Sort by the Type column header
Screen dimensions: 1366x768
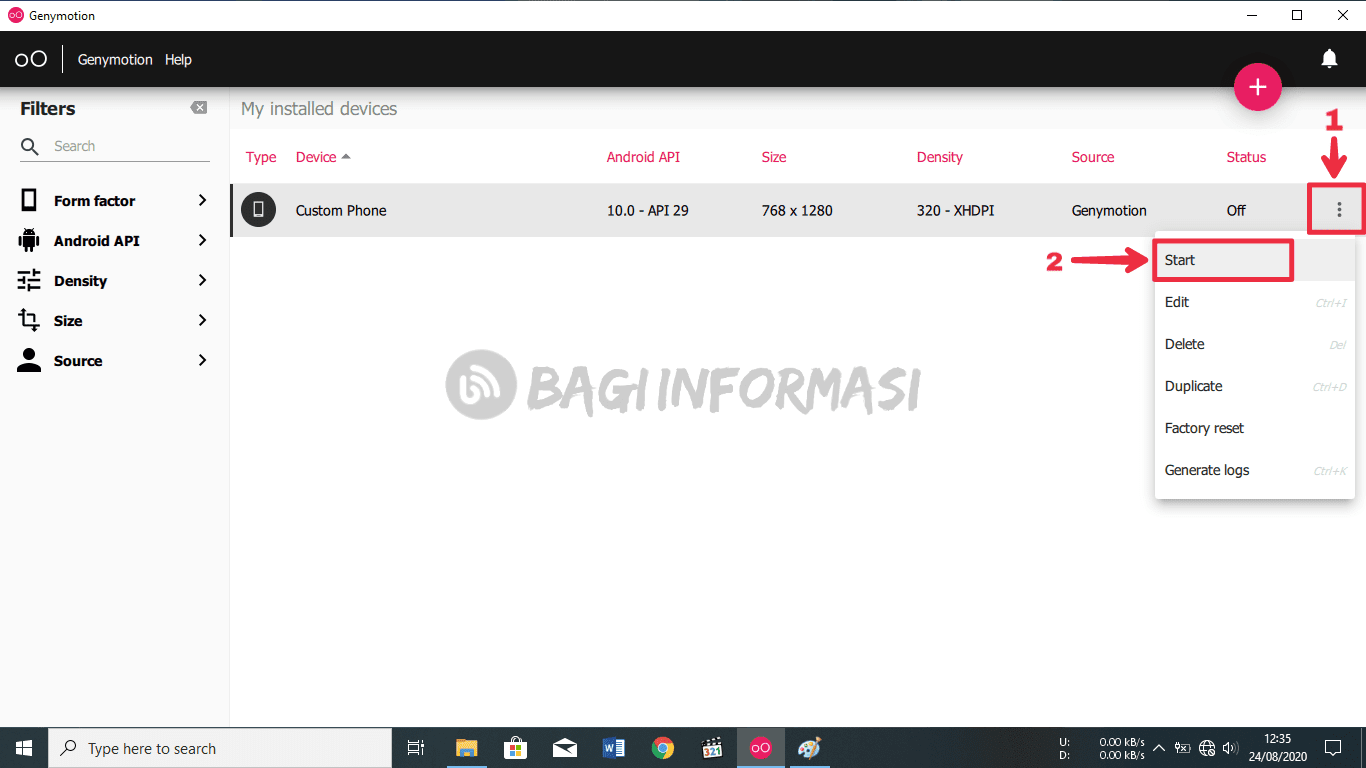[x=261, y=157]
